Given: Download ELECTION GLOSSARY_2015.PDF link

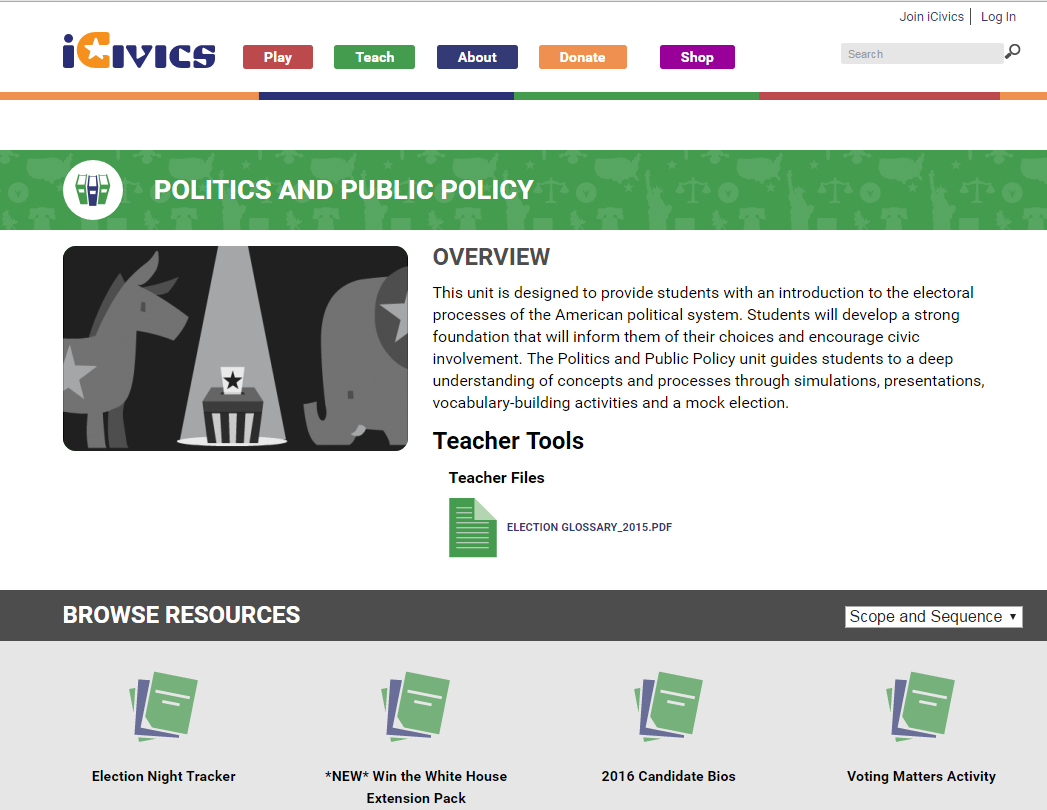Looking at the screenshot, I should (590, 527).
